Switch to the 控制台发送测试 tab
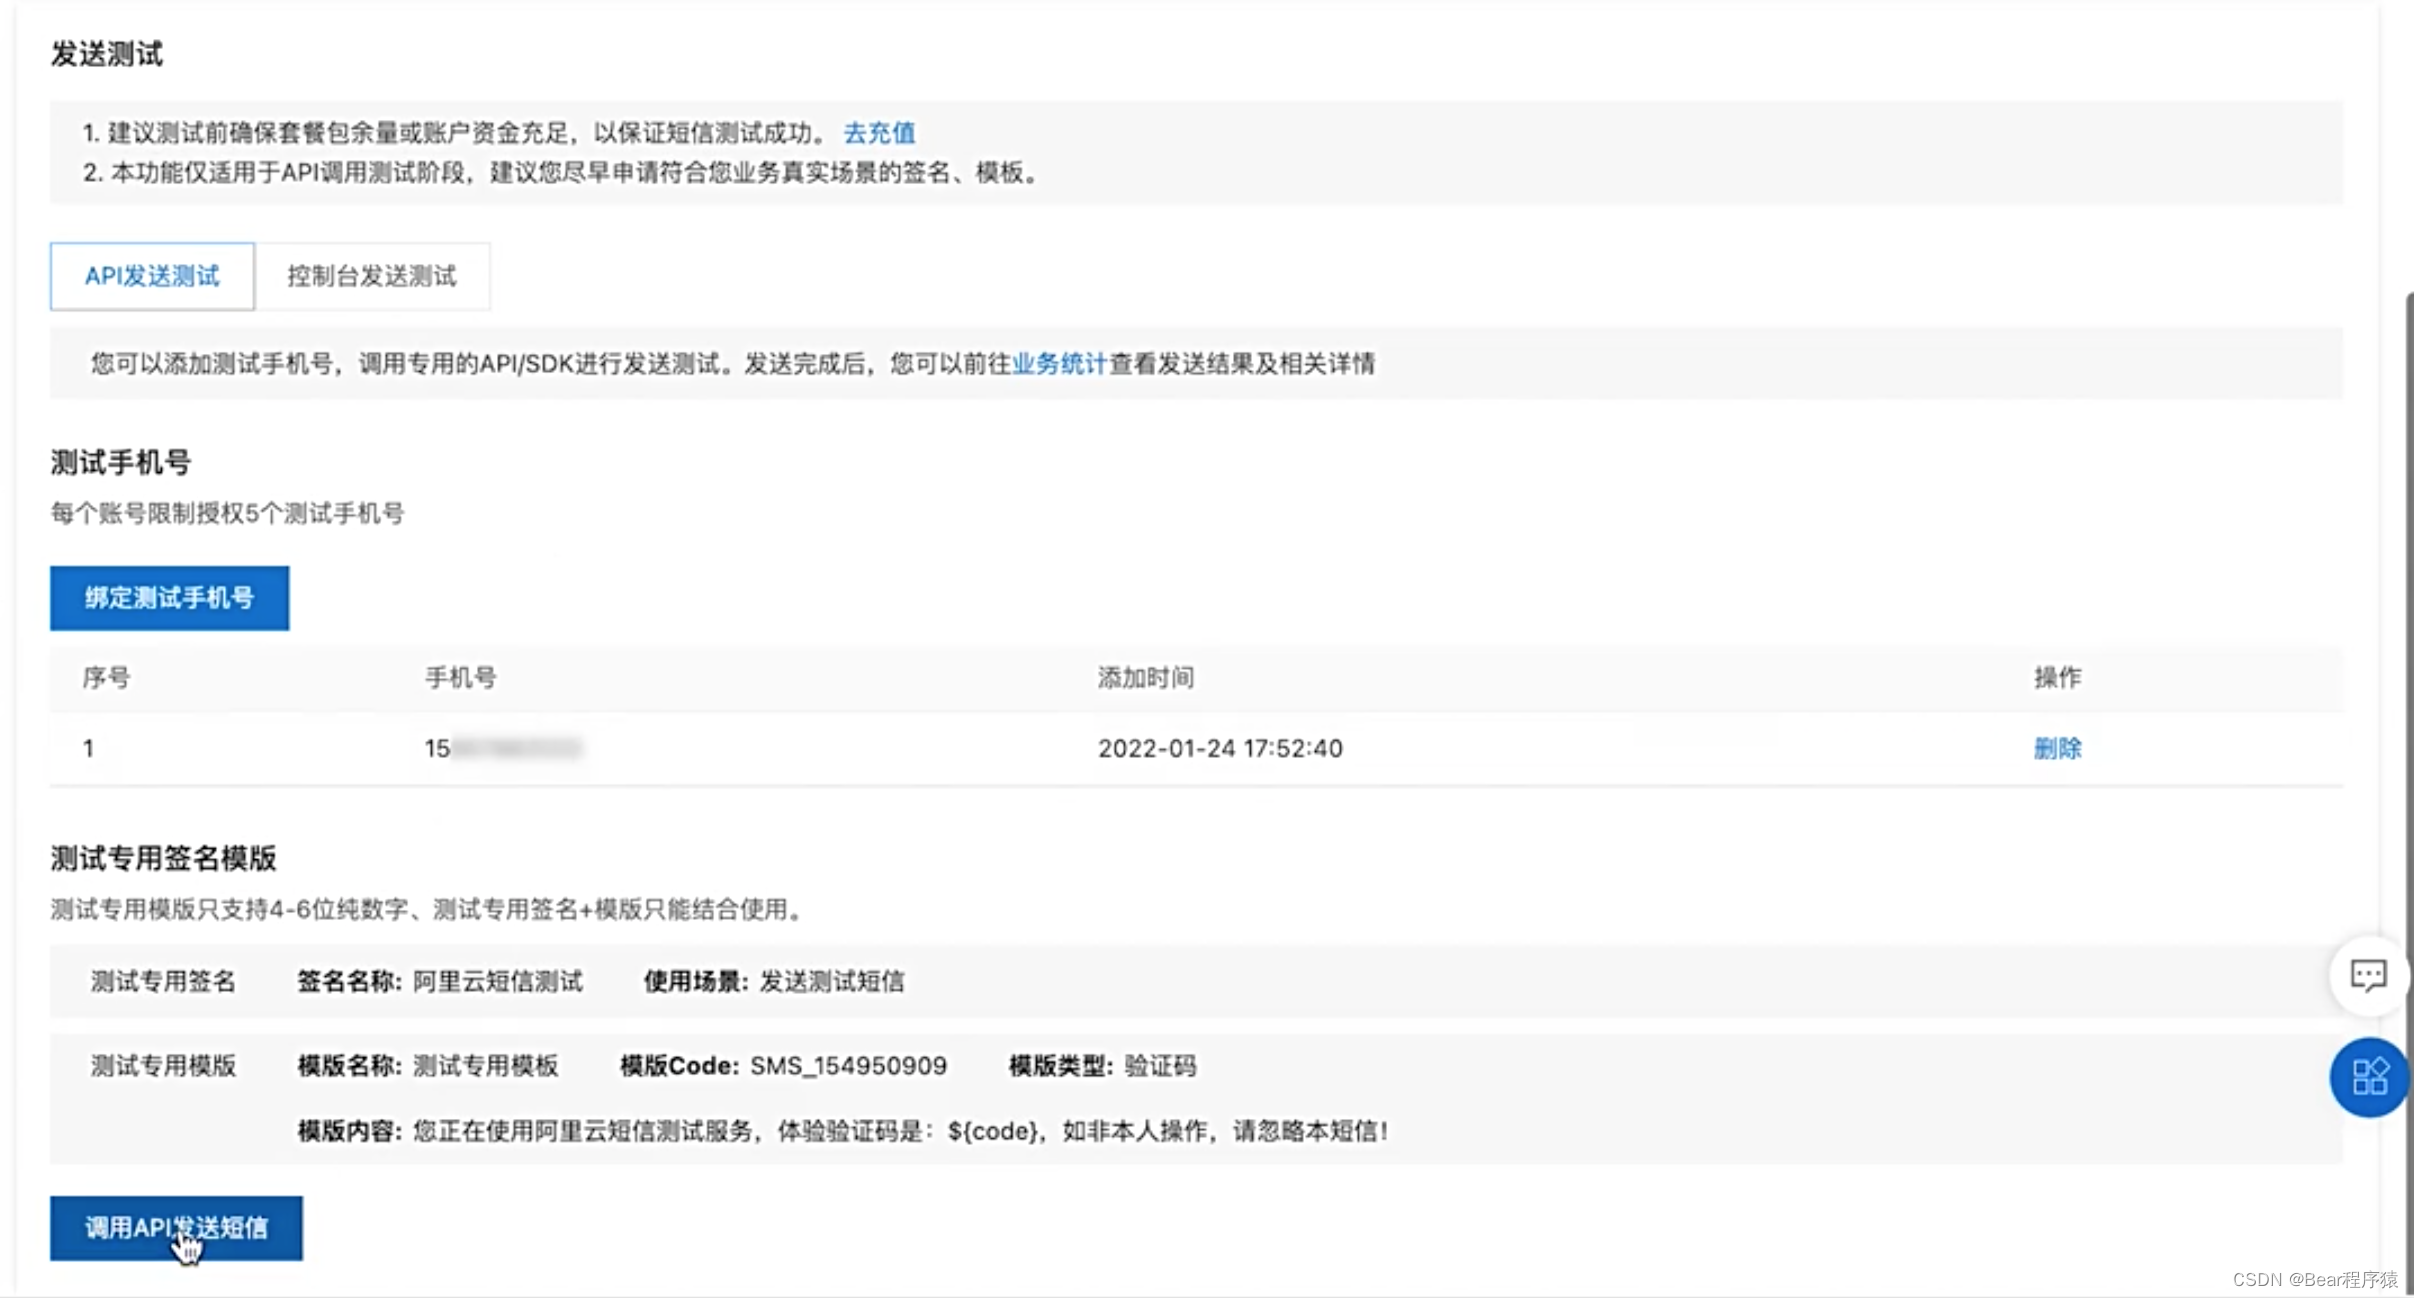 click(x=373, y=276)
